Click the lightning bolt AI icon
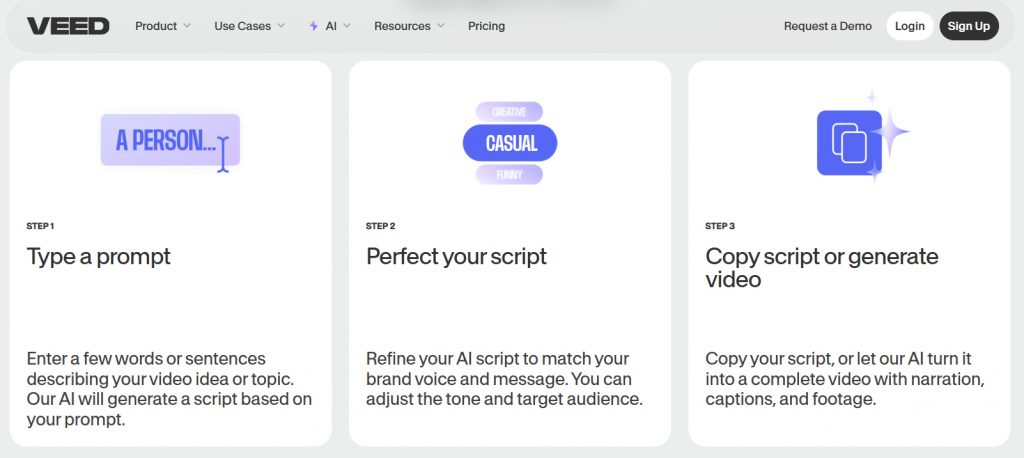 (x=313, y=26)
